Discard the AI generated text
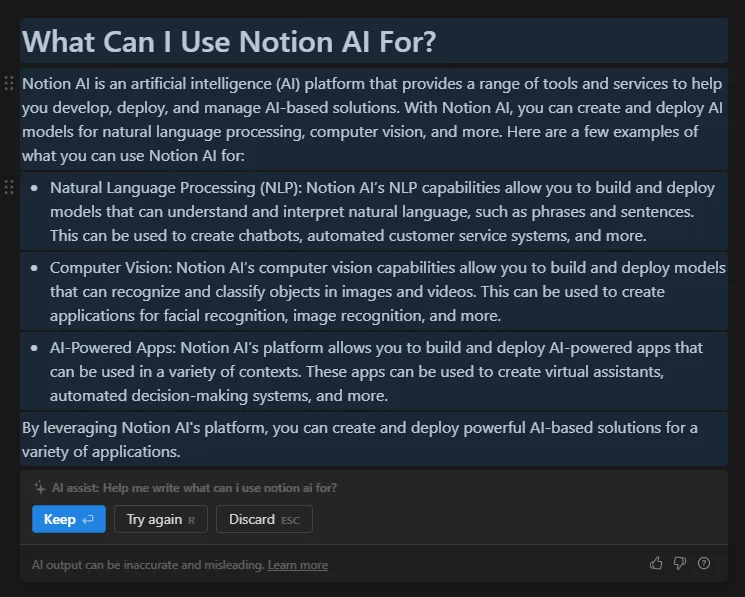The image size is (745, 597). [264, 519]
